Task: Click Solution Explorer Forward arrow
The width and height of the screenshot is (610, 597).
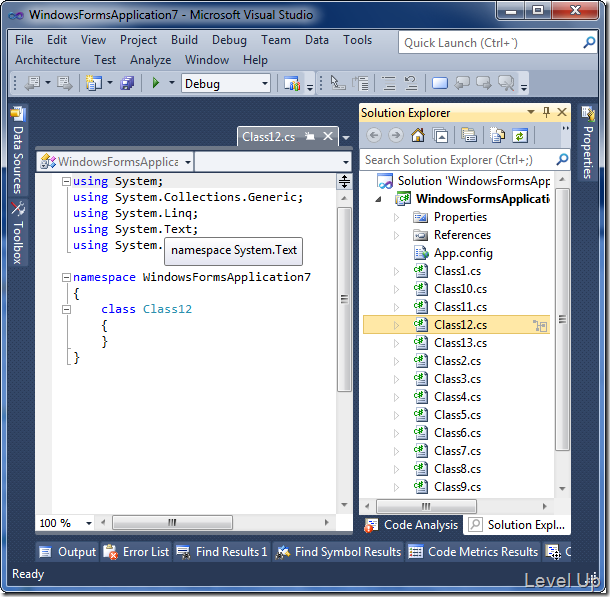Action: 396,136
